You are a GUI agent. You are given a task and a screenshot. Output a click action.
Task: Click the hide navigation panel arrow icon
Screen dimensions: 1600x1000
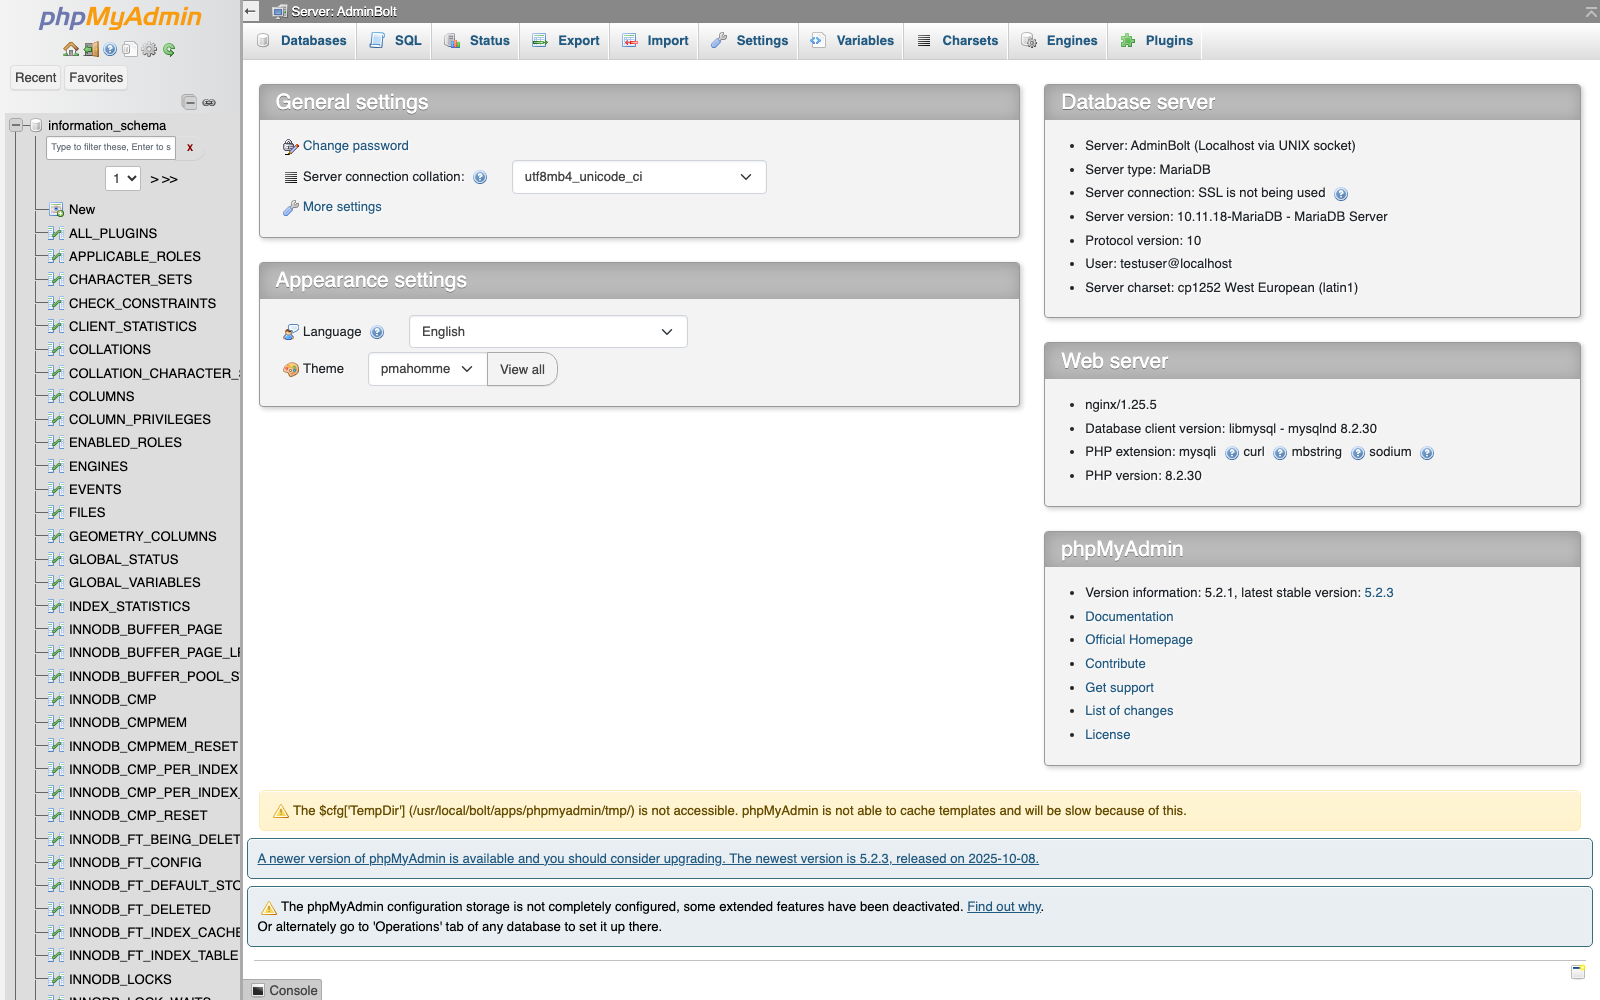251,11
